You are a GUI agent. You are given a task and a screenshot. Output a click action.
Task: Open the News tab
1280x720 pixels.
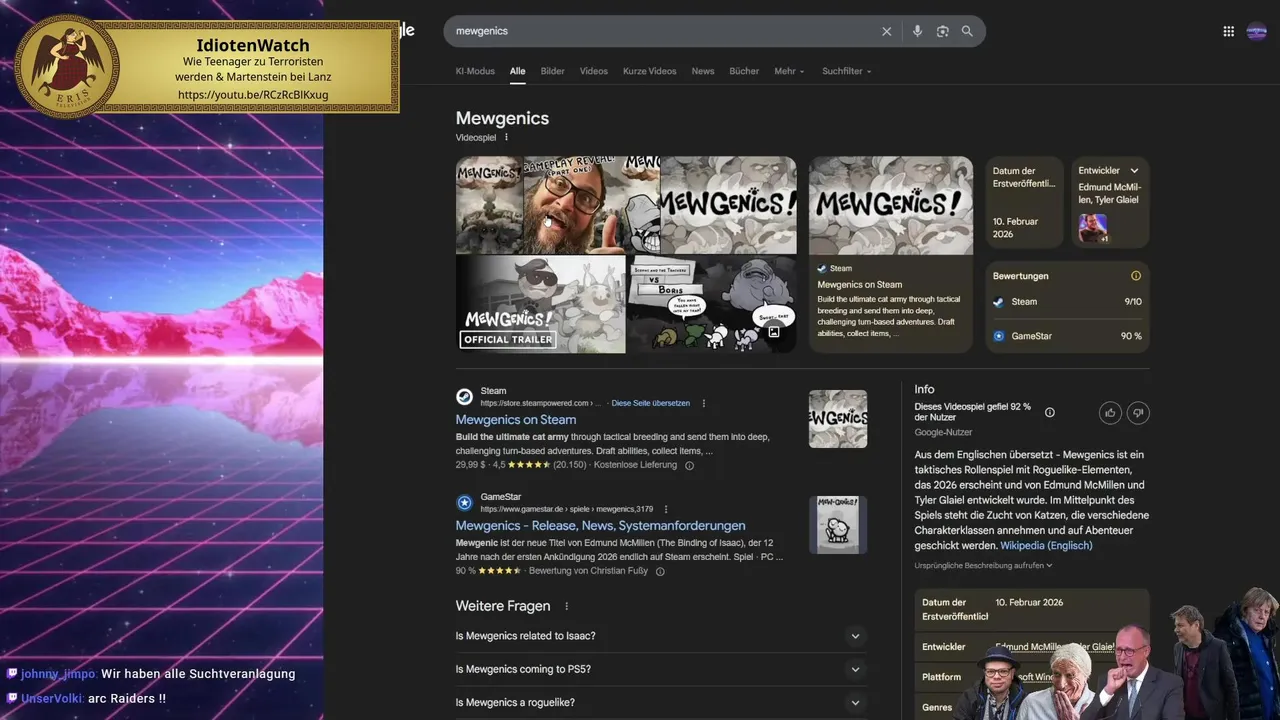pyautogui.click(x=703, y=71)
